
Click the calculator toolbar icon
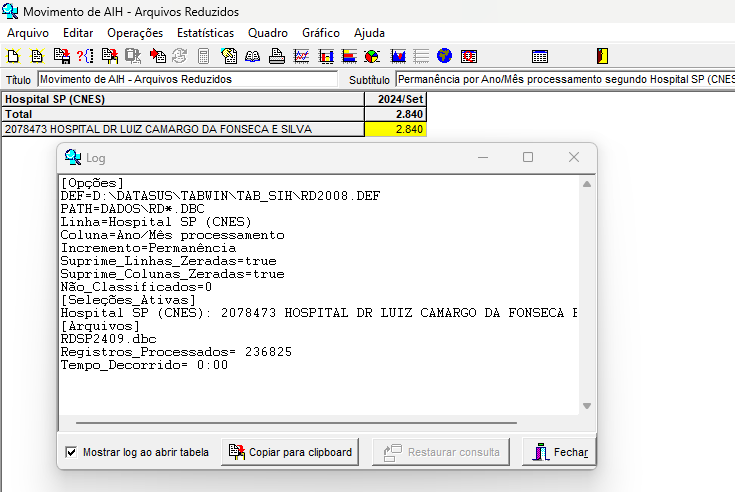pos(203,56)
